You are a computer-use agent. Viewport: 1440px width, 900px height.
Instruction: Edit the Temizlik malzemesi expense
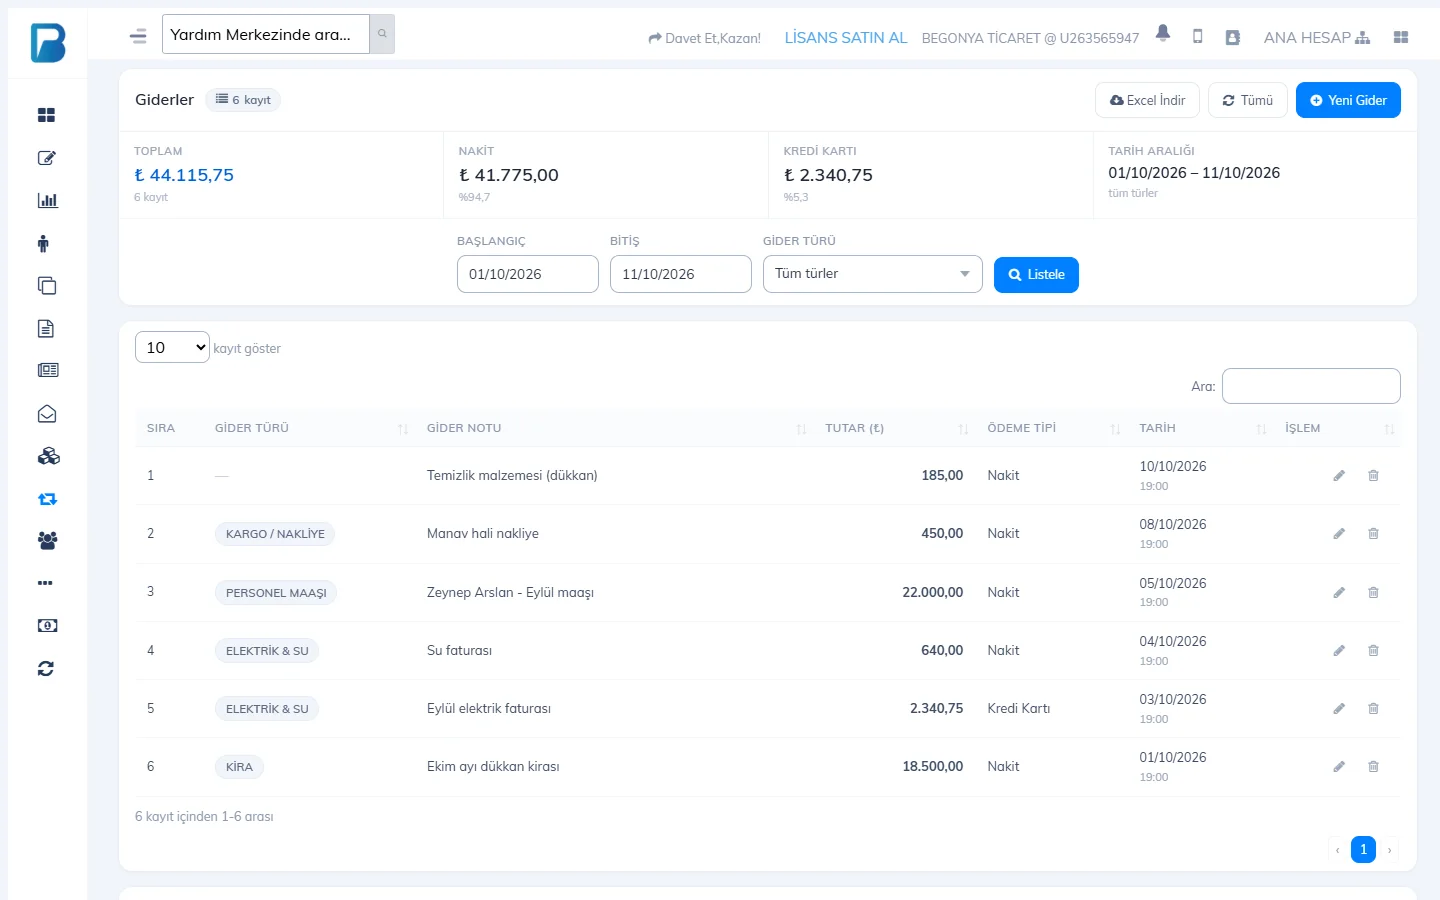[1339, 476]
